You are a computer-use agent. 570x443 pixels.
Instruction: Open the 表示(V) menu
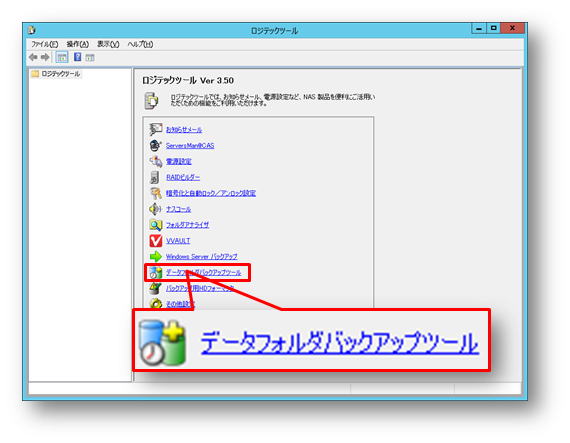tap(108, 44)
